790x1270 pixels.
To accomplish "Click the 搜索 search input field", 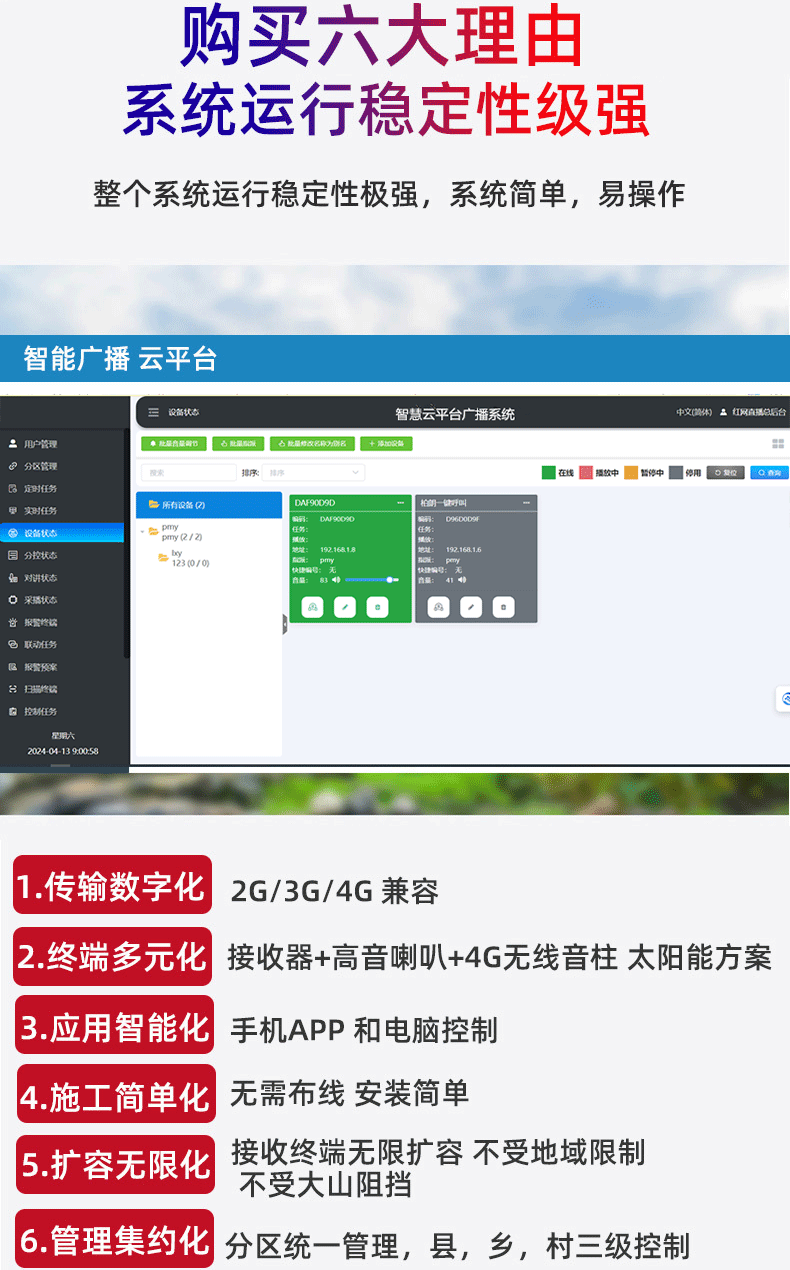I will point(187,472).
